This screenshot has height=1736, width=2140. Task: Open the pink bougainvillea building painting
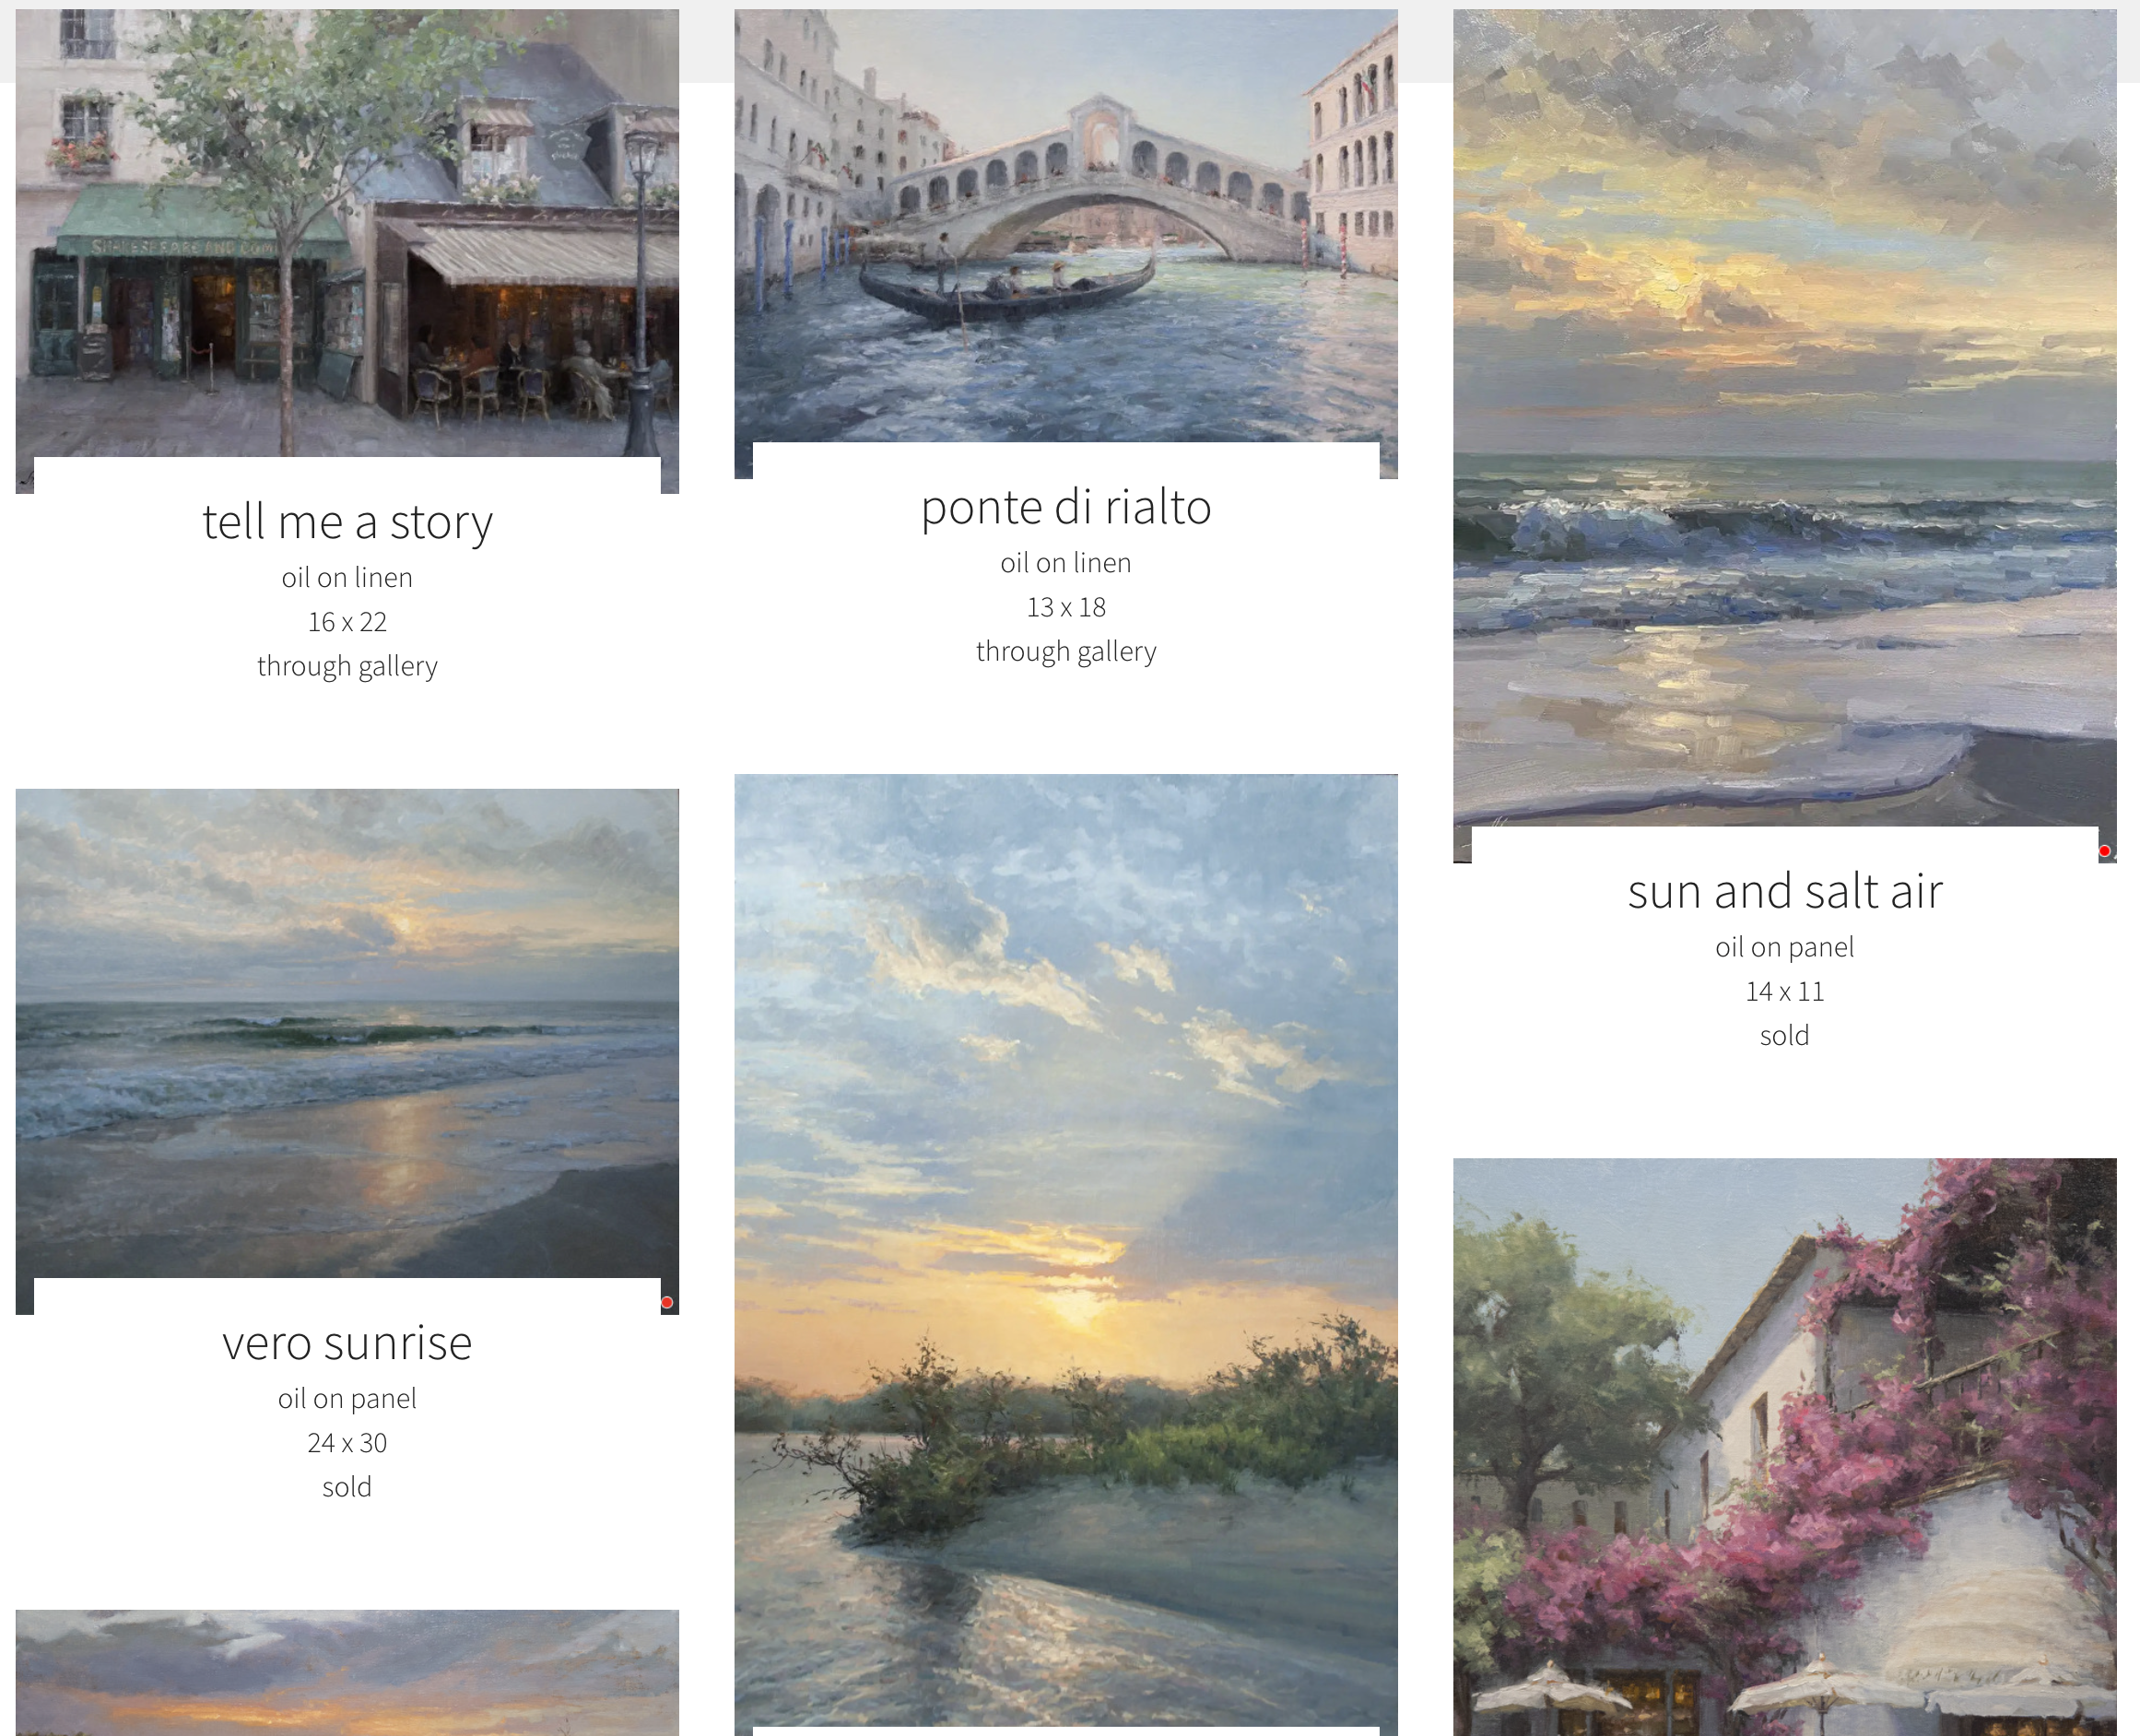tap(1785, 1447)
